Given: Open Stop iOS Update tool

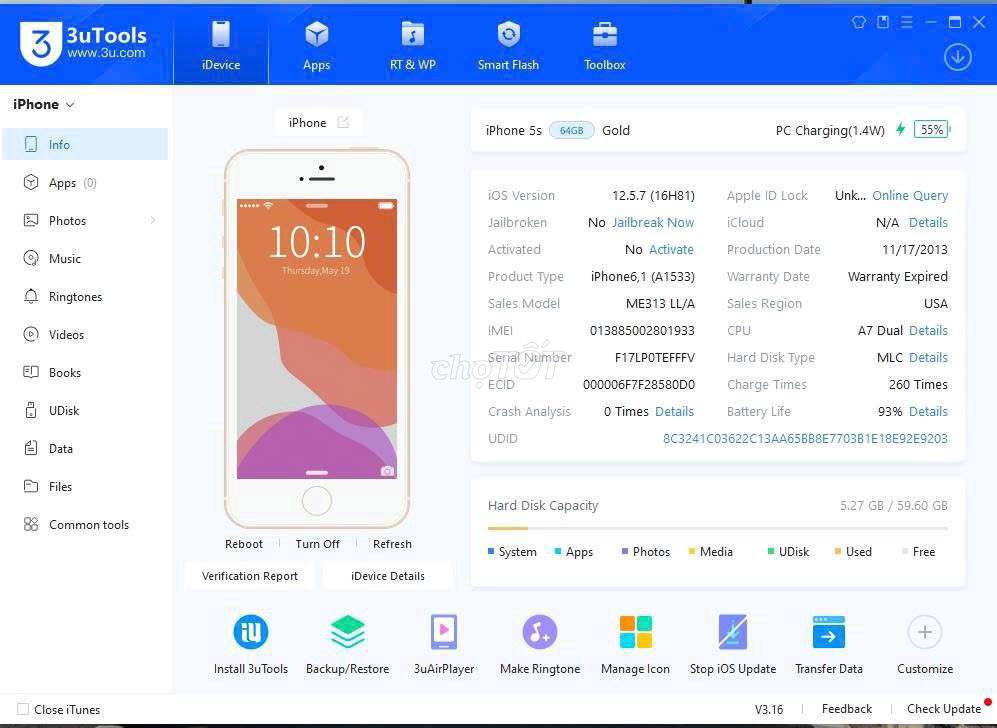Looking at the screenshot, I should click(733, 640).
